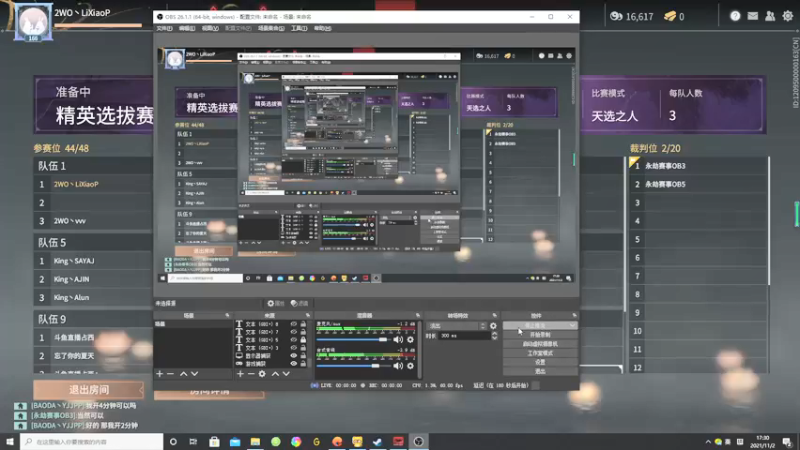Add a new source with the plus icon
The width and height of the screenshot is (800, 450).
pyautogui.click(x=240, y=374)
